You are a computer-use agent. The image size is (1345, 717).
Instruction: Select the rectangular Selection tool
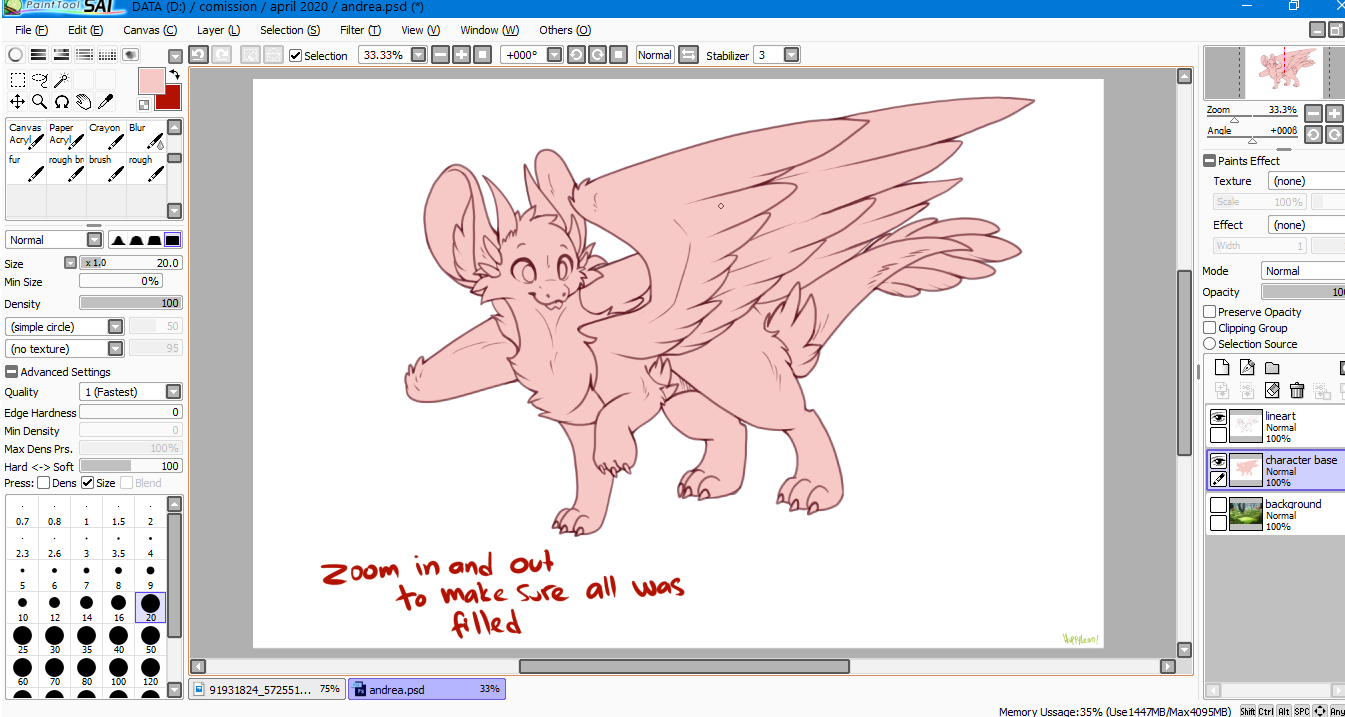point(17,80)
